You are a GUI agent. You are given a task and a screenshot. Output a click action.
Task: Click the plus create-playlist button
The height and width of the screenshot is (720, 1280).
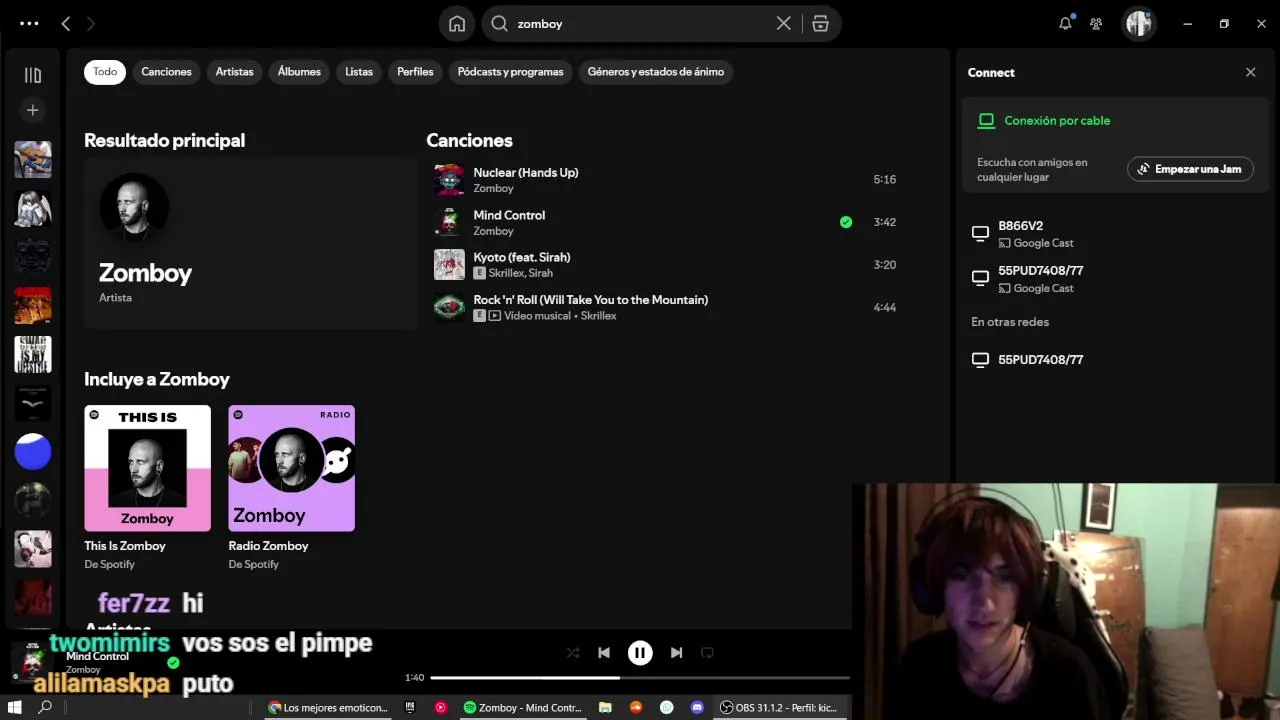[x=33, y=110]
